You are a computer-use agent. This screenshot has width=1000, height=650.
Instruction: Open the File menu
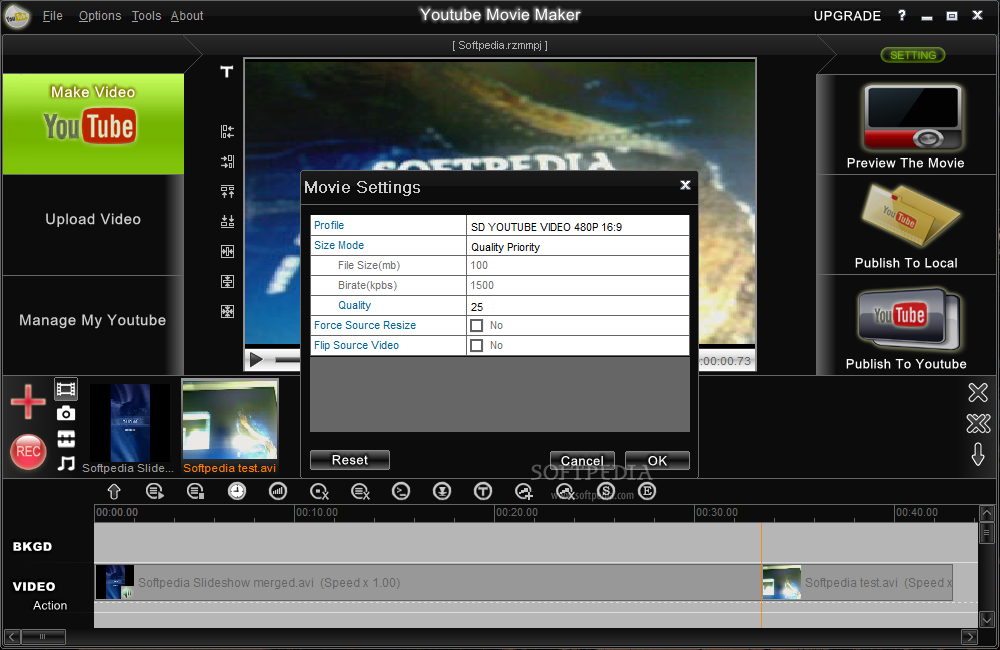click(52, 15)
